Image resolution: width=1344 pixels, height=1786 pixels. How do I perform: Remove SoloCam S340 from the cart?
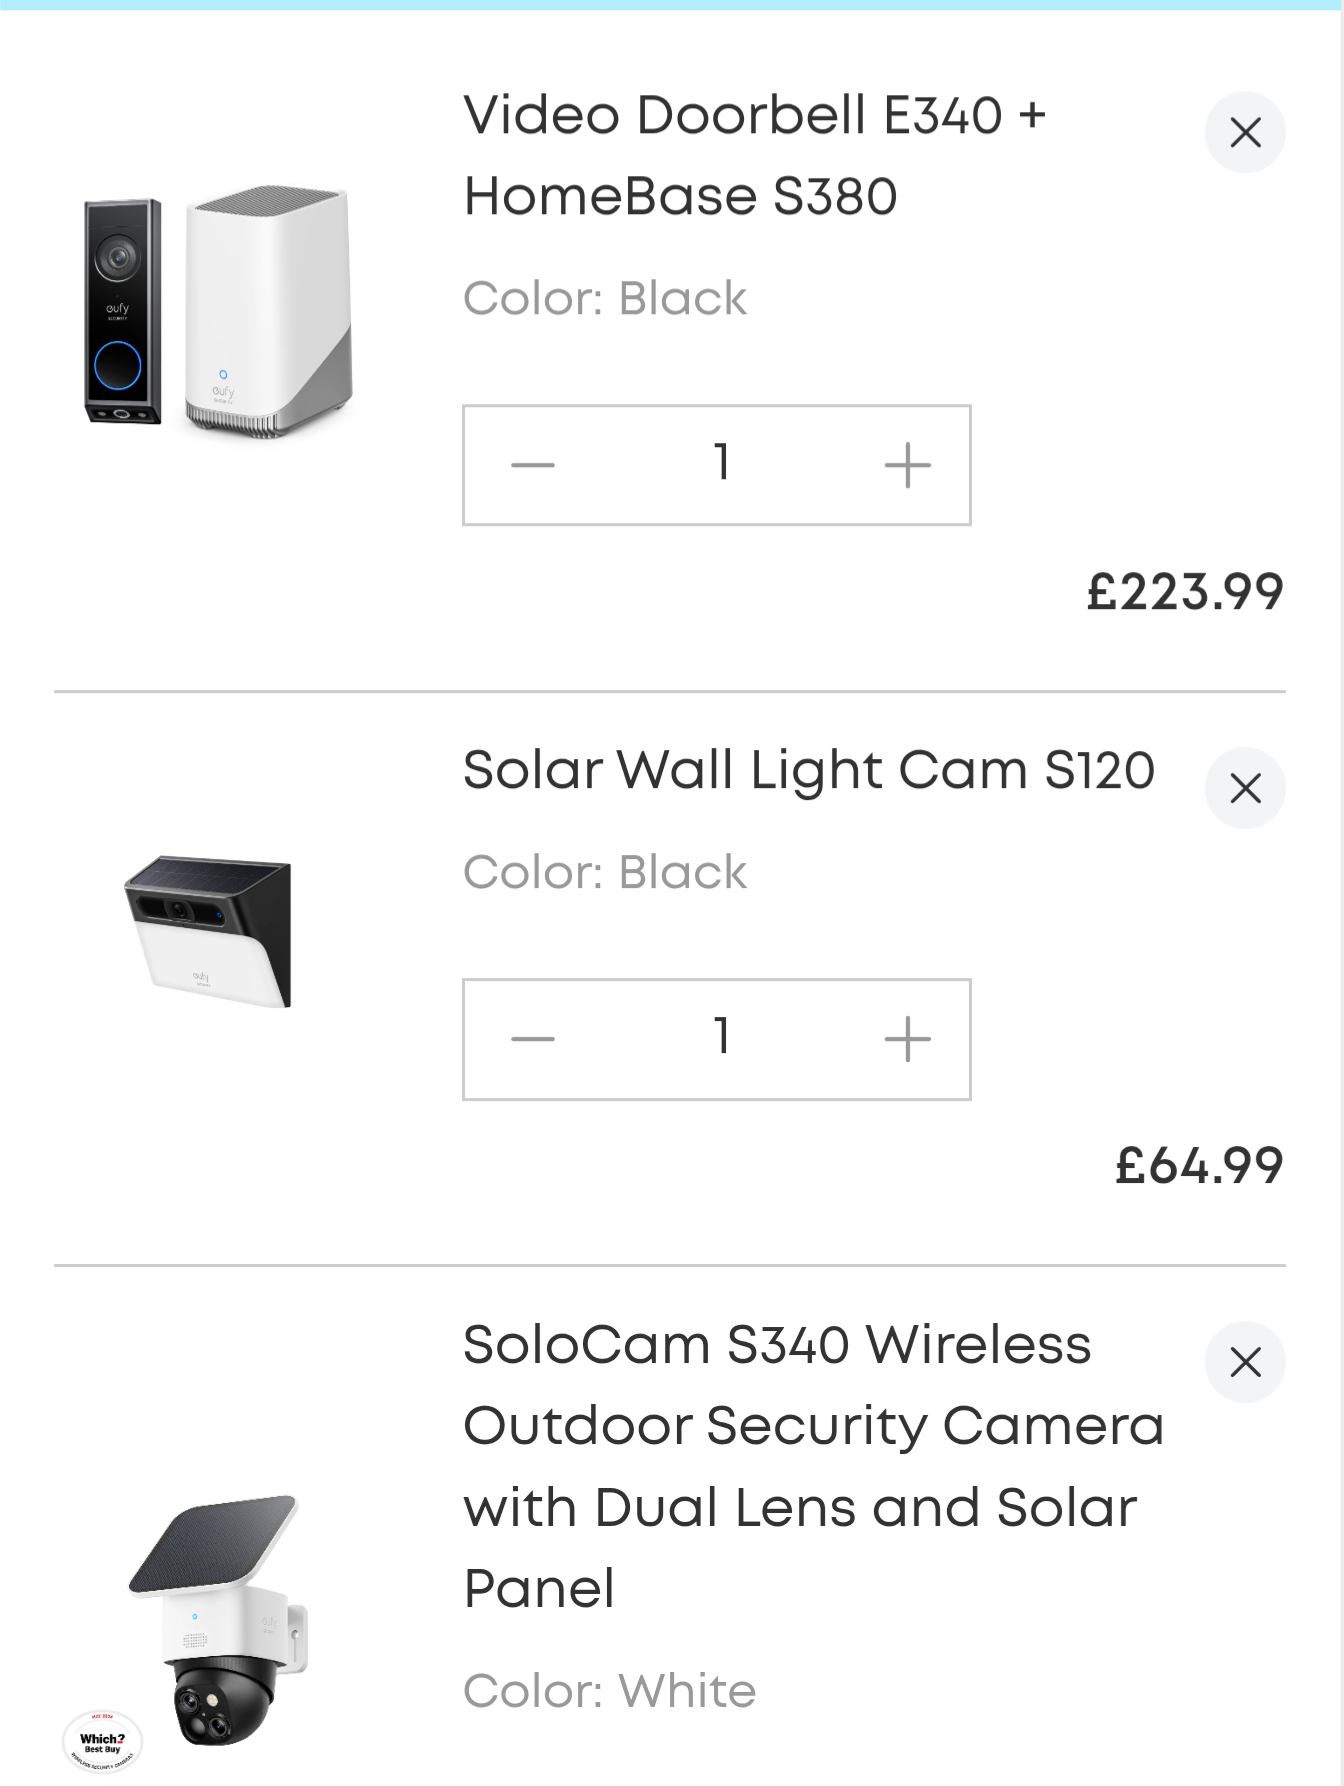click(x=1244, y=1362)
